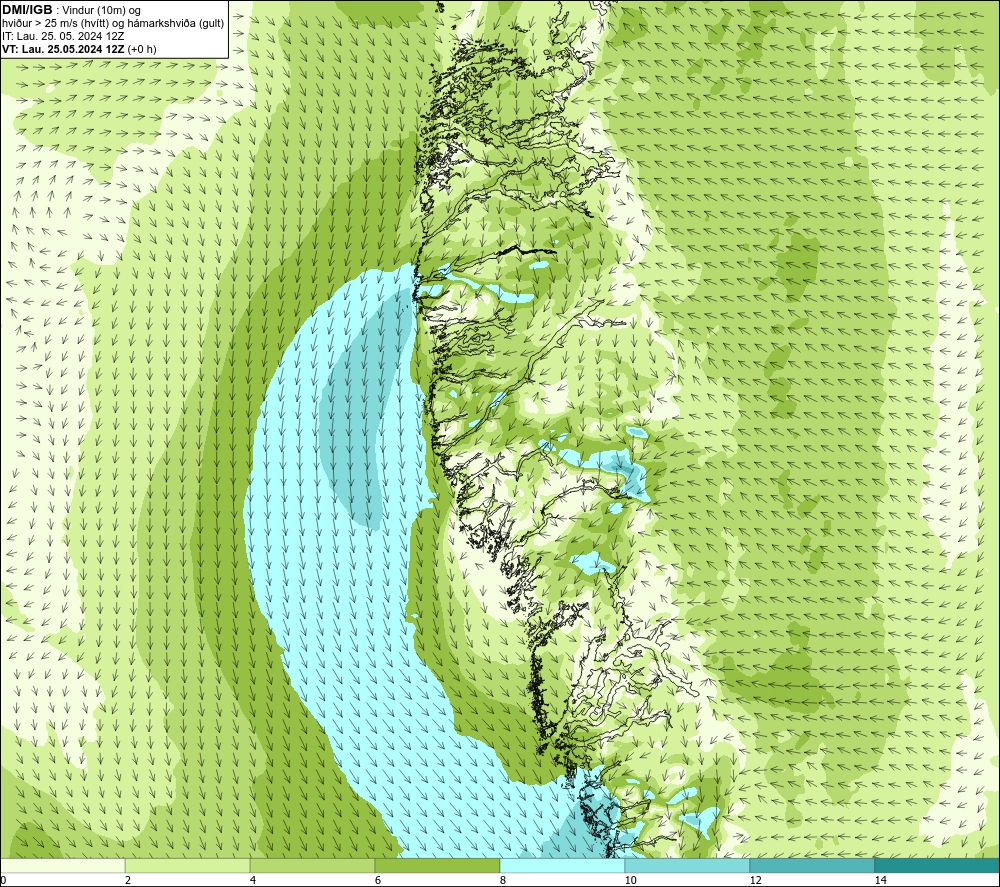Click the 12–14 m/s teal legend swatch
The height and width of the screenshot is (887, 1000).
click(x=812, y=865)
